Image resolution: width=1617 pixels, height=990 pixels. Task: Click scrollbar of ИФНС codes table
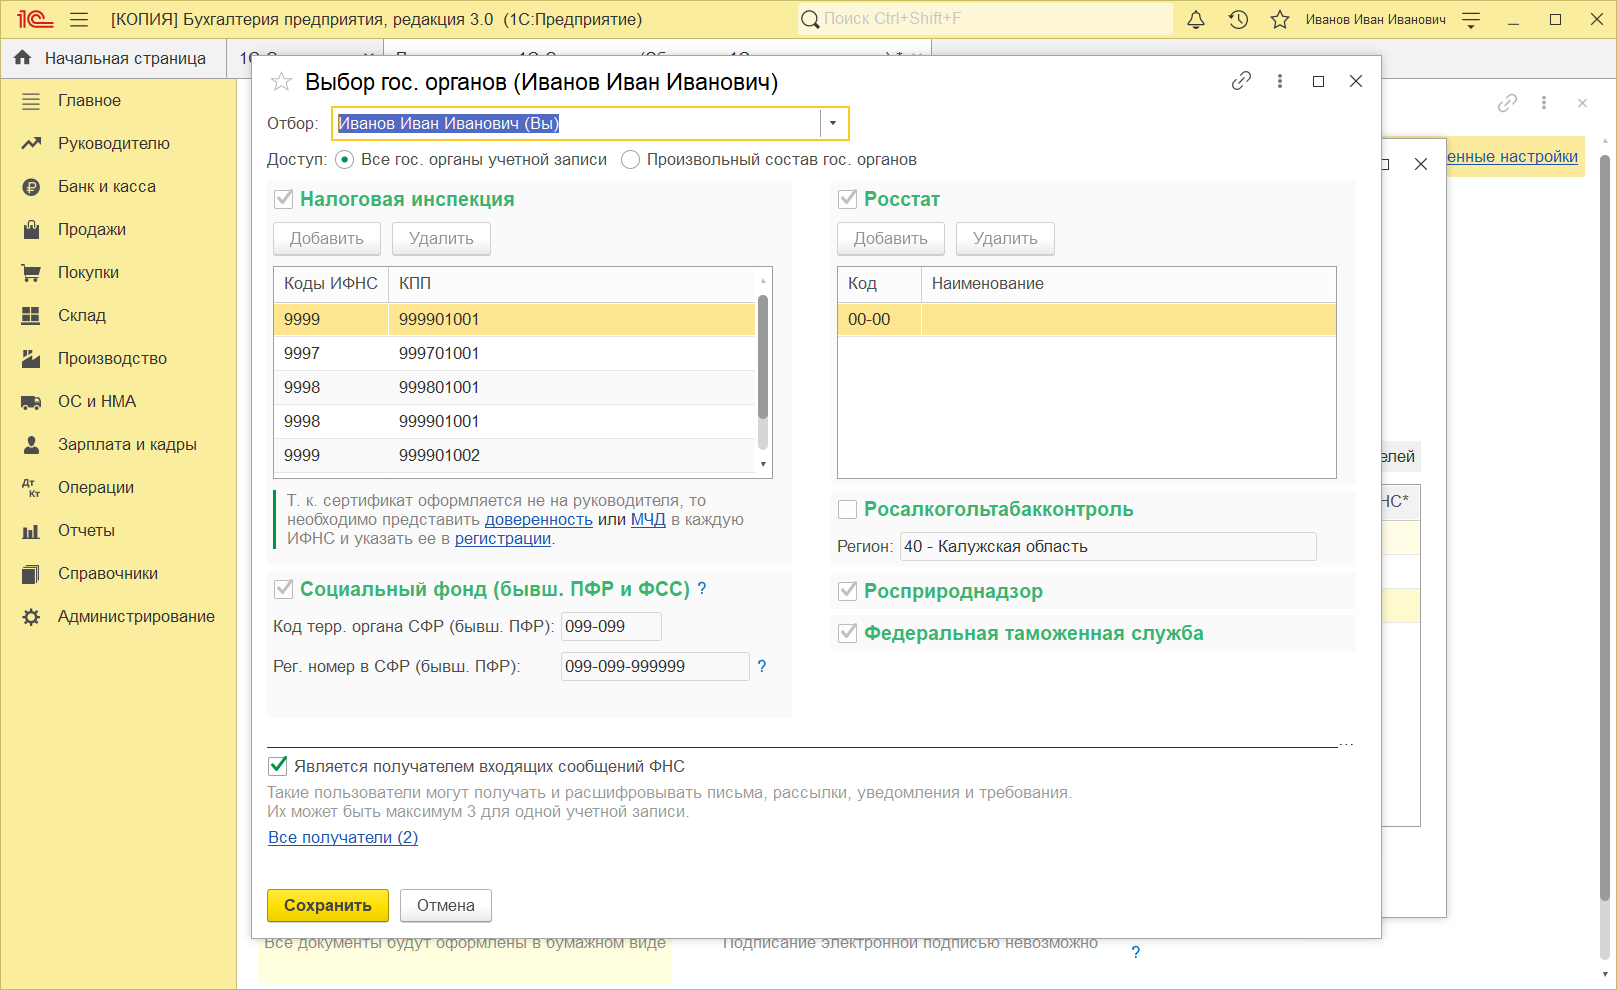click(x=763, y=357)
